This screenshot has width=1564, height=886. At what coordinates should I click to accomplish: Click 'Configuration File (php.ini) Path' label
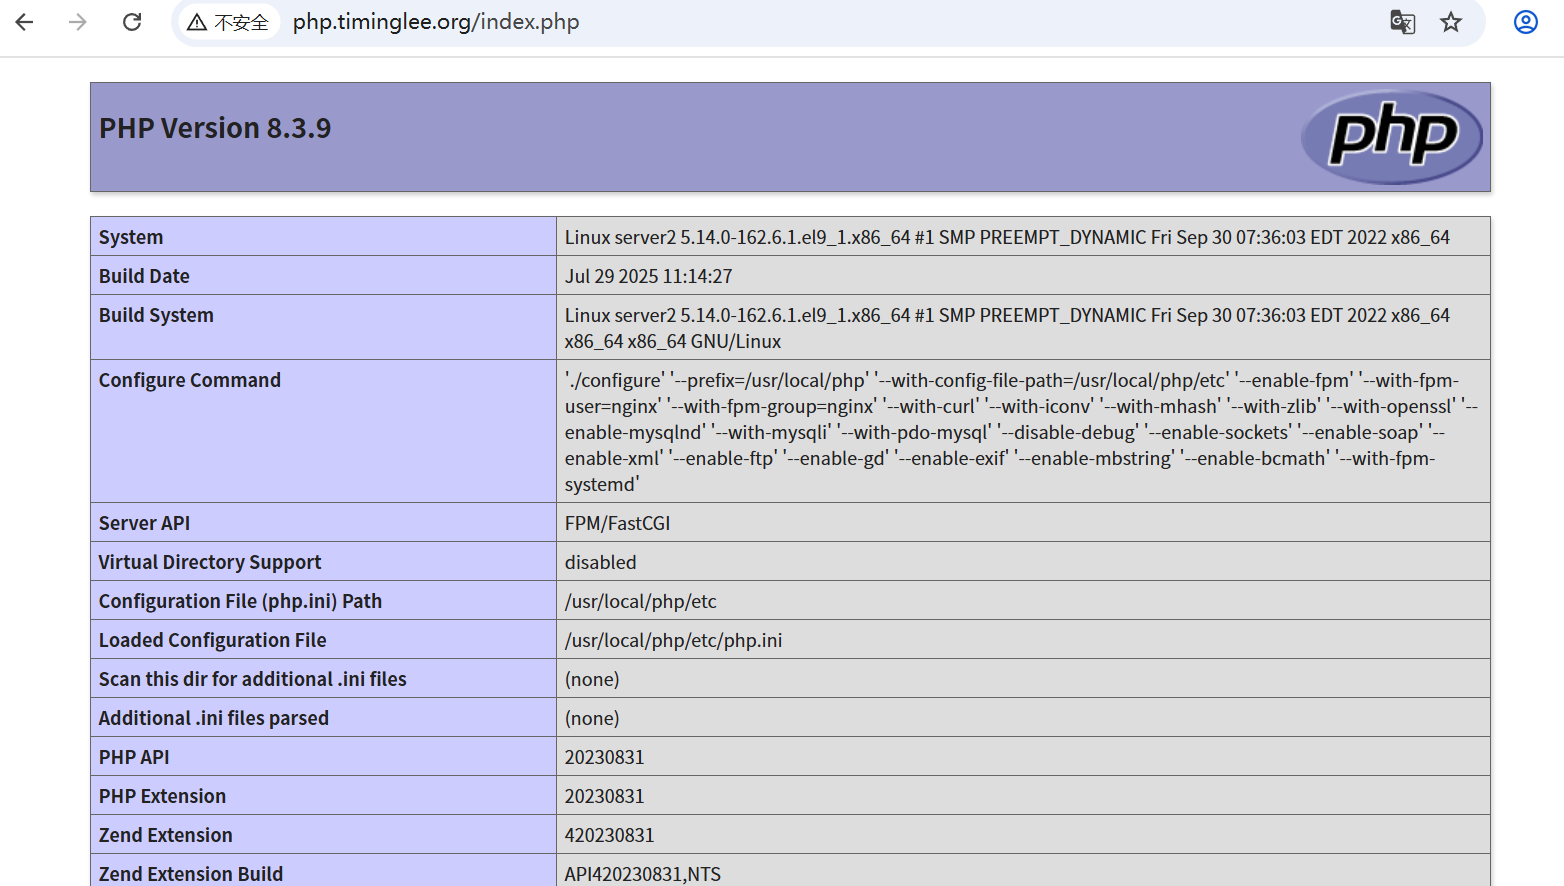coord(240,601)
